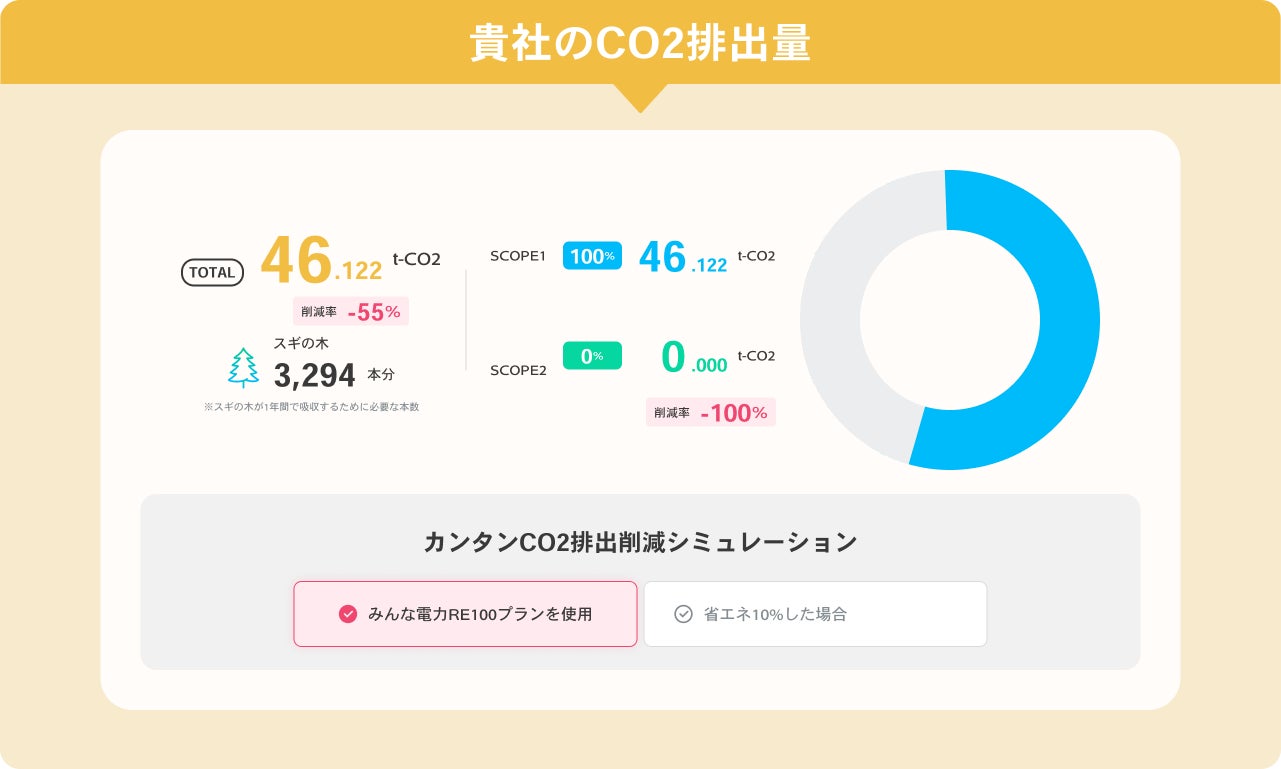Click the green 0% badge for SCOPE2
Screen dimensions: 1281x769
coord(592,356)
